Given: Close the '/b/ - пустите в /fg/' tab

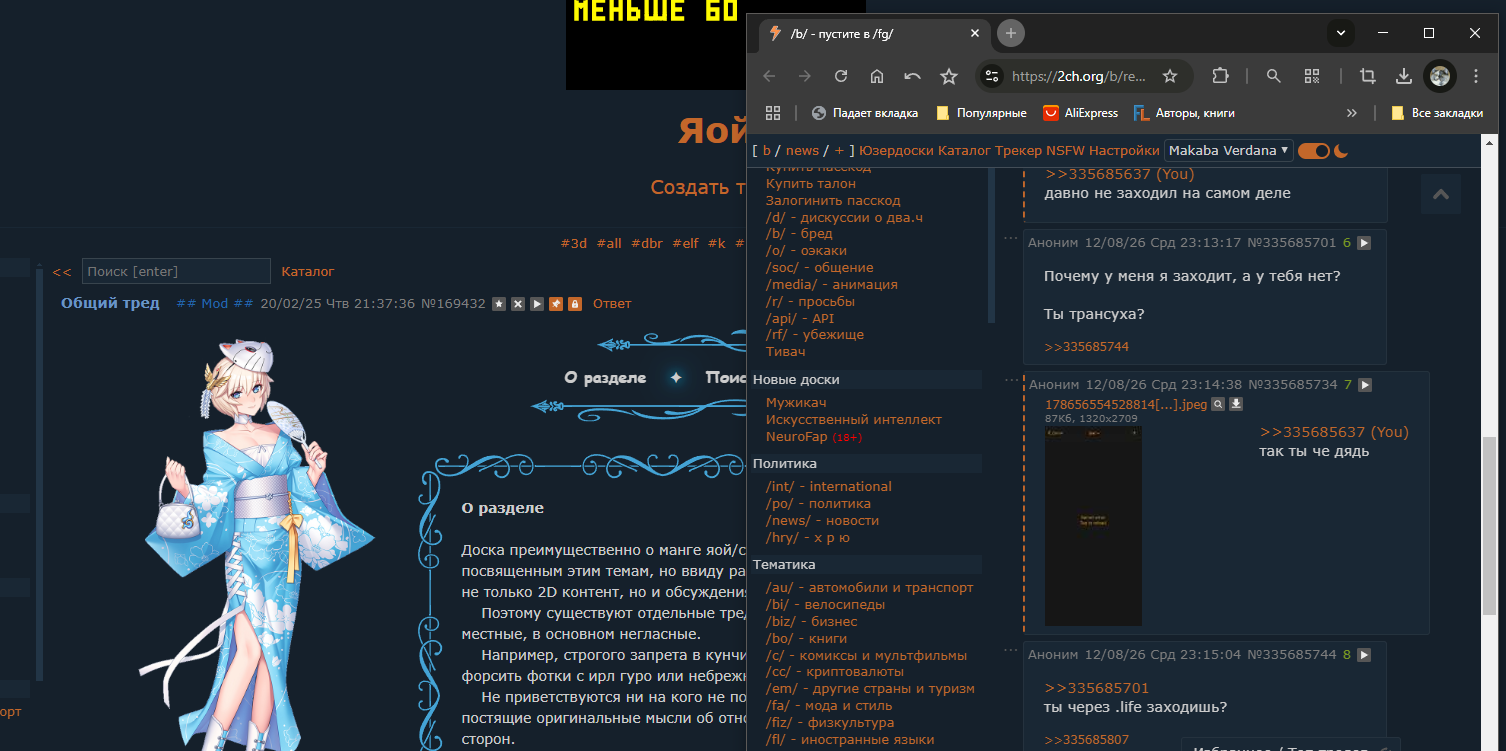Looking at the screenshot, I should (x=975, y=33).
